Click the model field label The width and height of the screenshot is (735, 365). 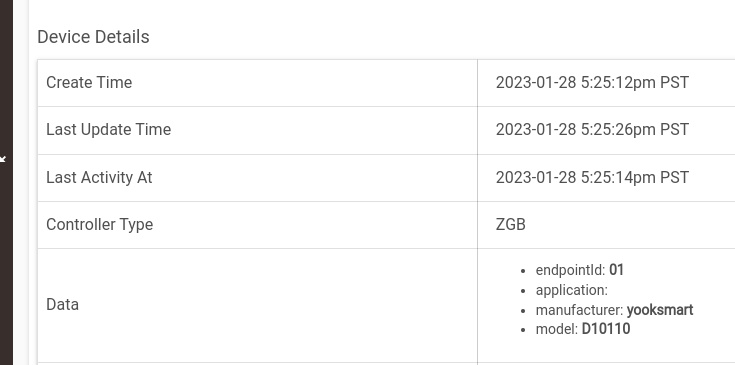coord(557,329)
